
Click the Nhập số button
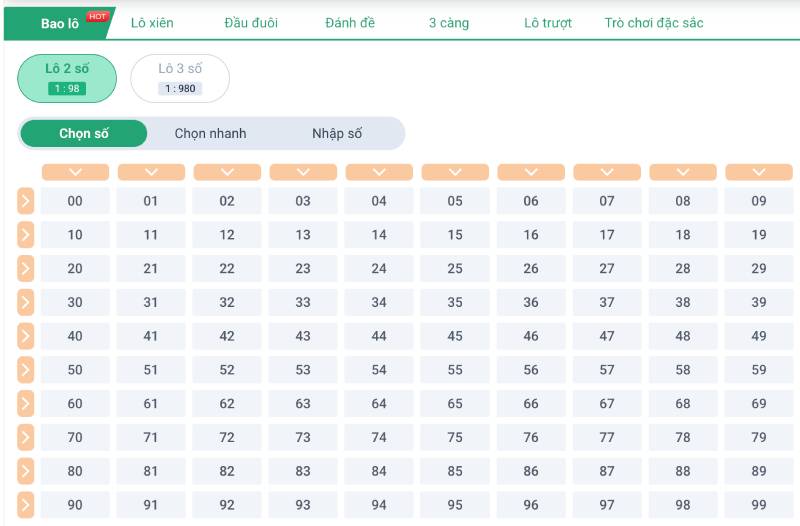(x=337, y=133)
